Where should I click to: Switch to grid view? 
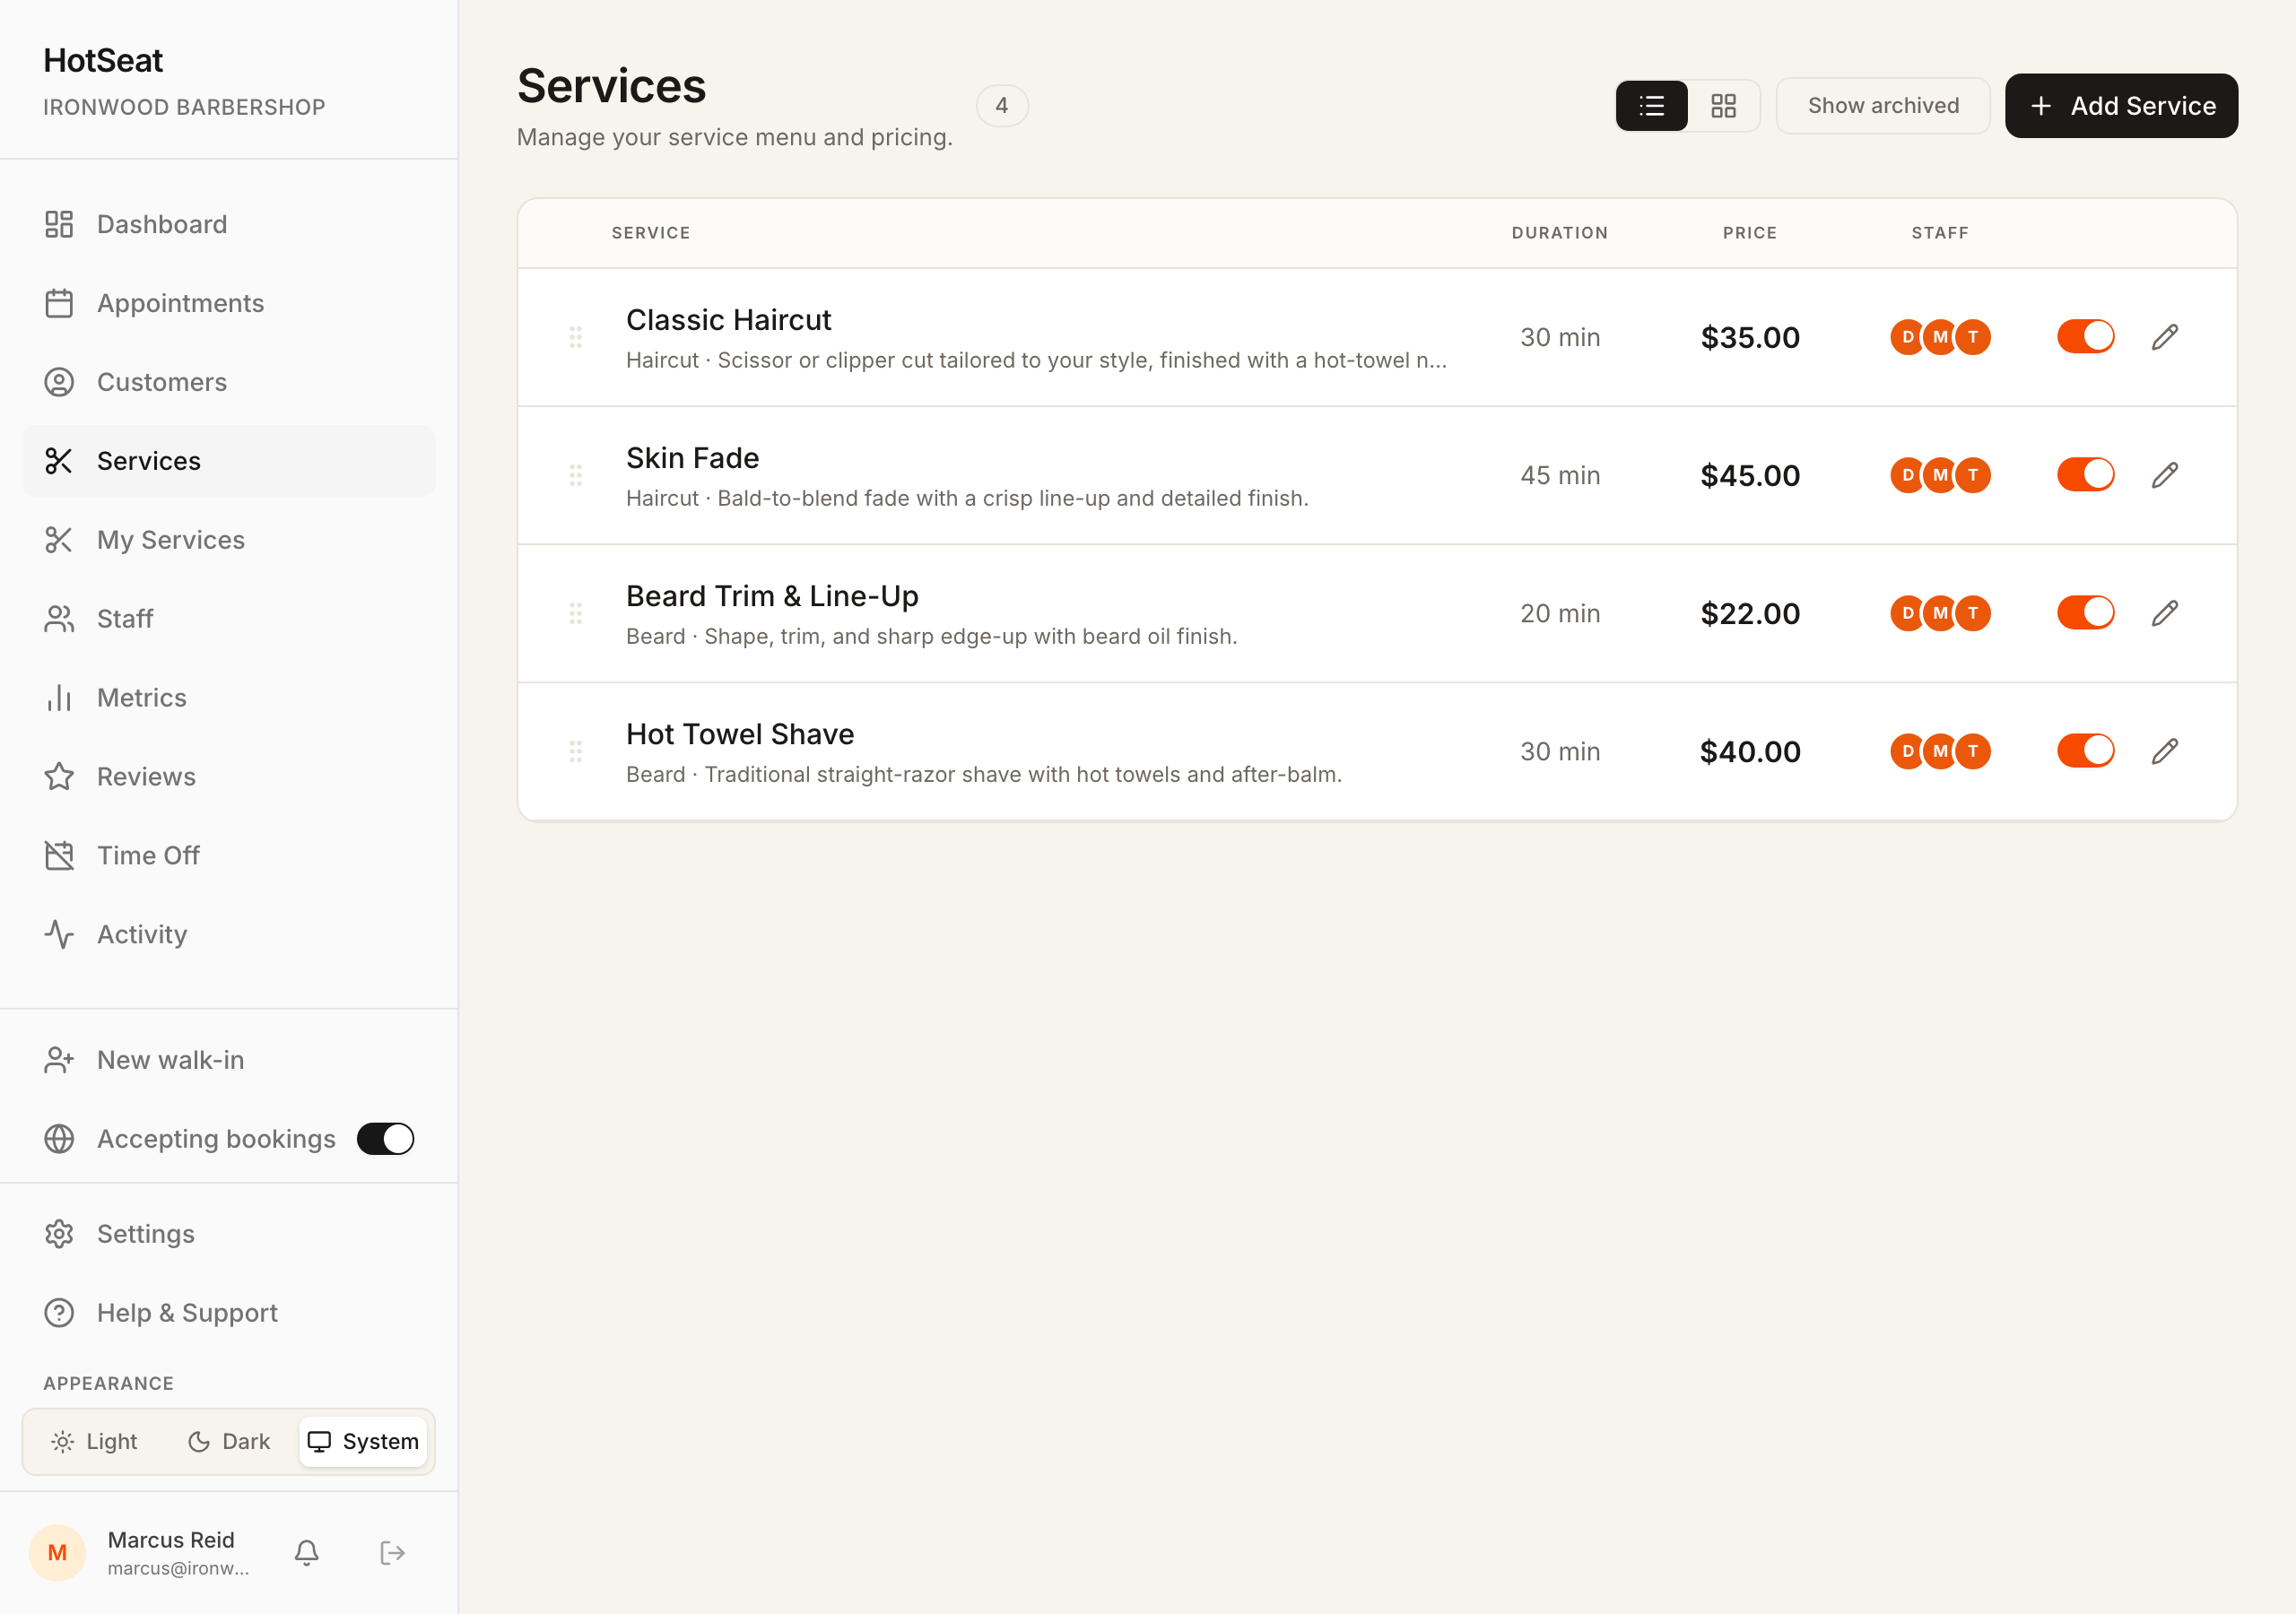point(1723,105)
